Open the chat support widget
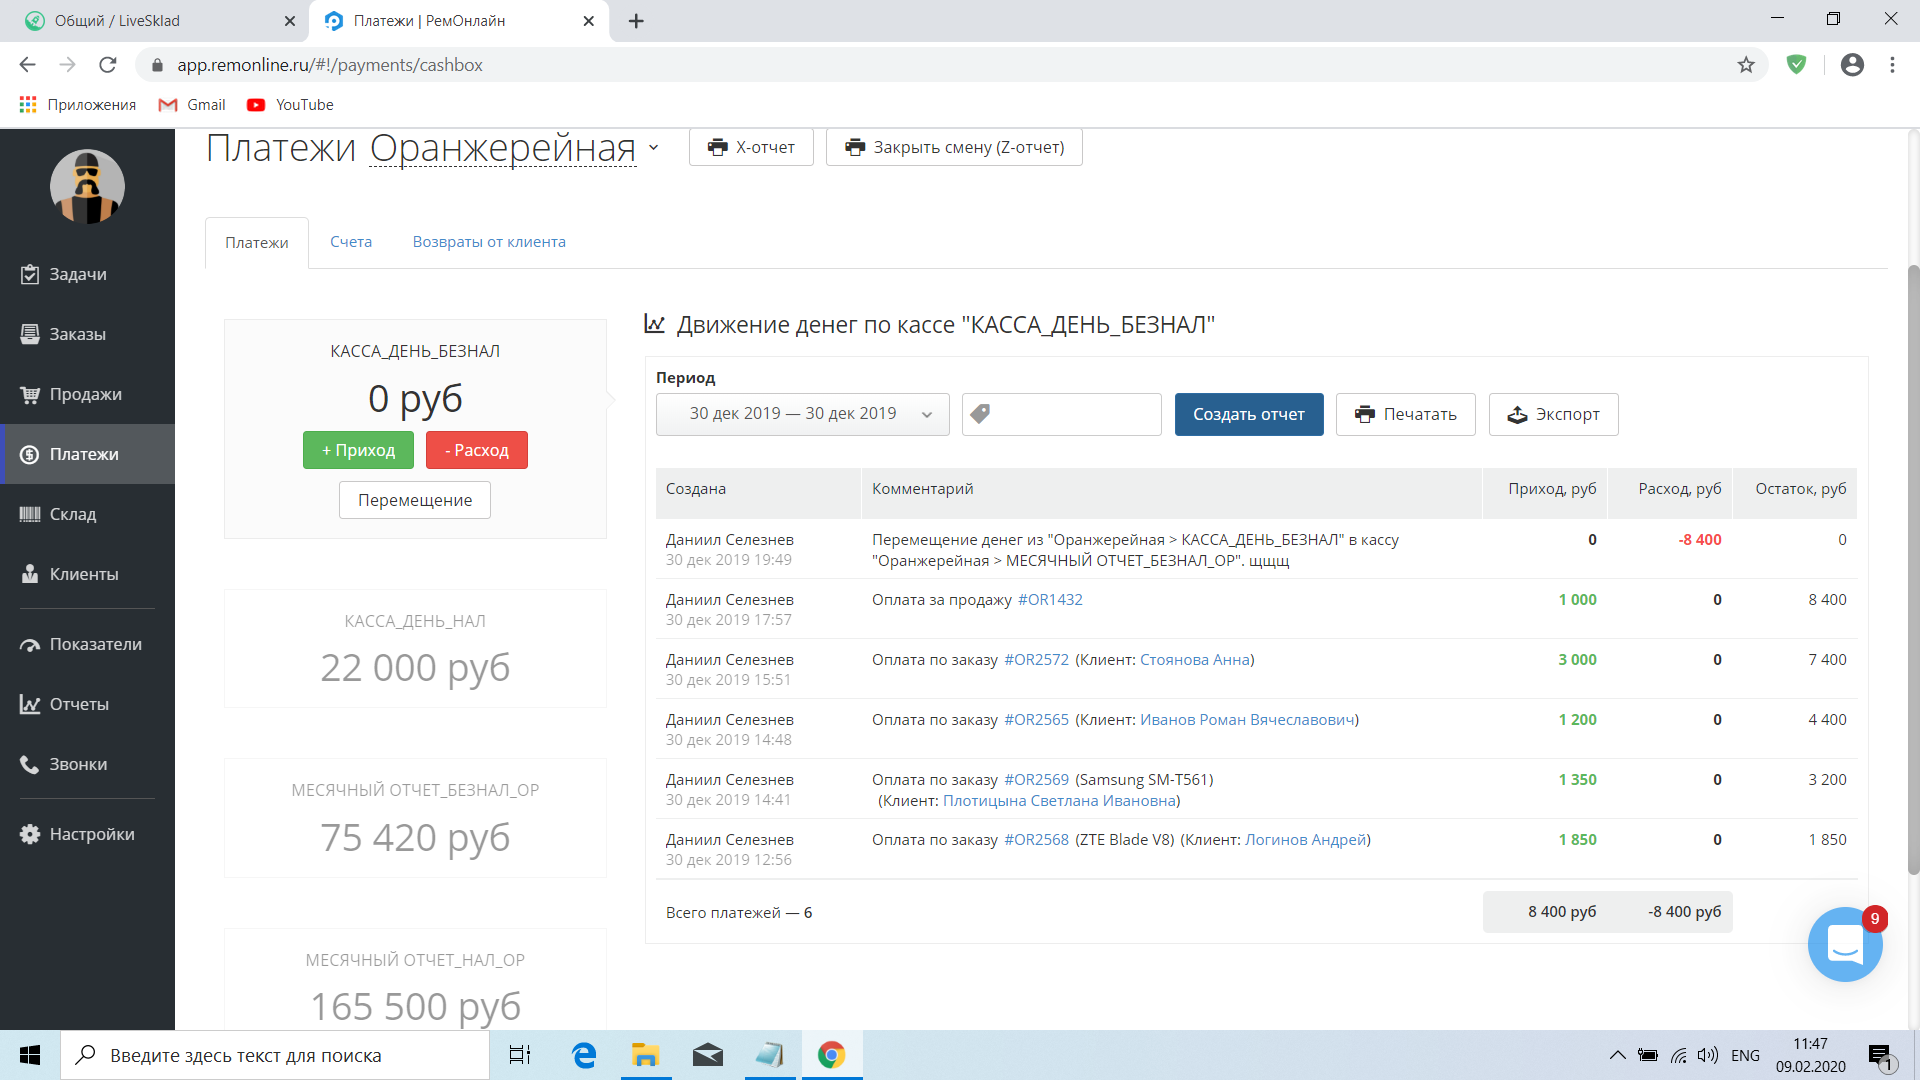The image size is (1920, 1080). pos(1844,944)
